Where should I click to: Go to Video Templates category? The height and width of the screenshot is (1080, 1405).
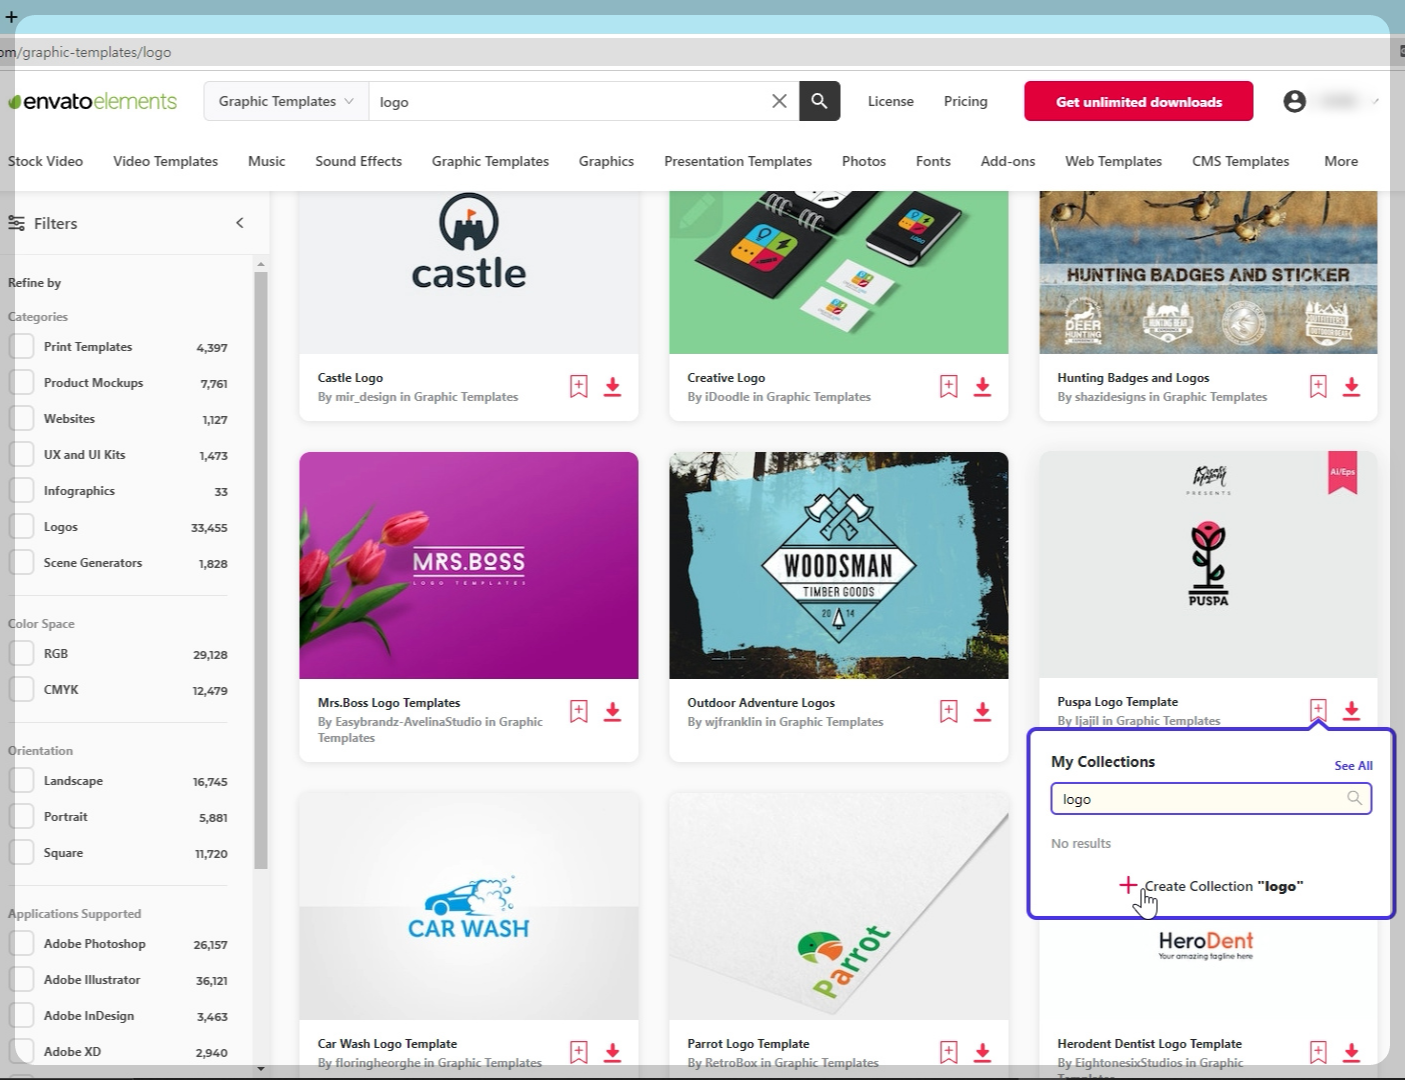[165, 161]
